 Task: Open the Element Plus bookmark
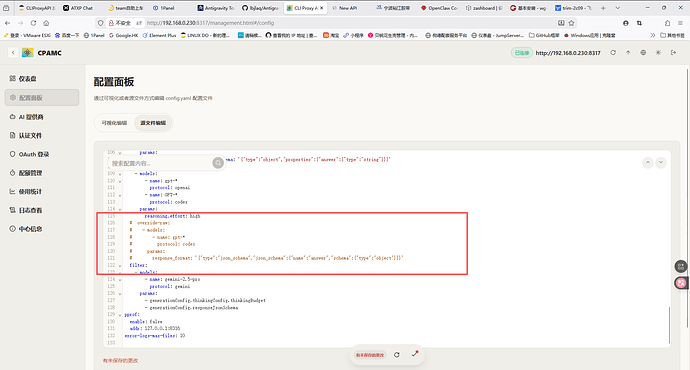(x=159, y=35)
